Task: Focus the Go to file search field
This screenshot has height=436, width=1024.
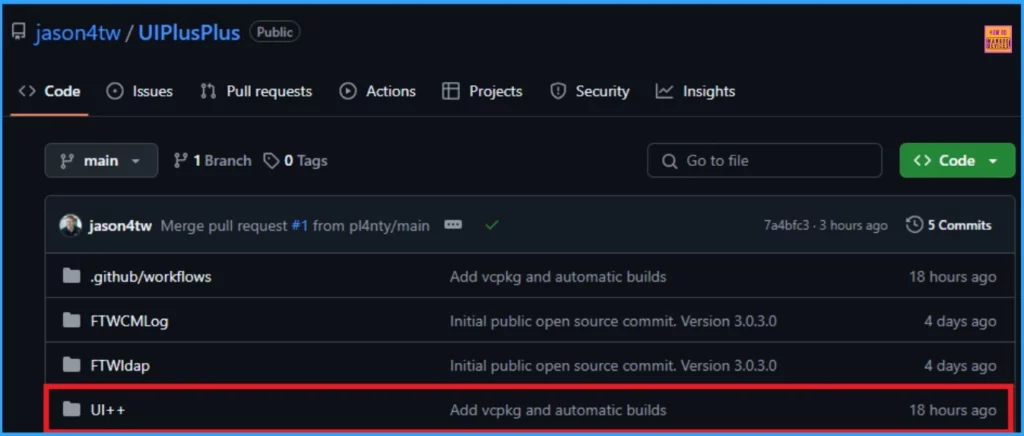Action: (x=764, y=161)
